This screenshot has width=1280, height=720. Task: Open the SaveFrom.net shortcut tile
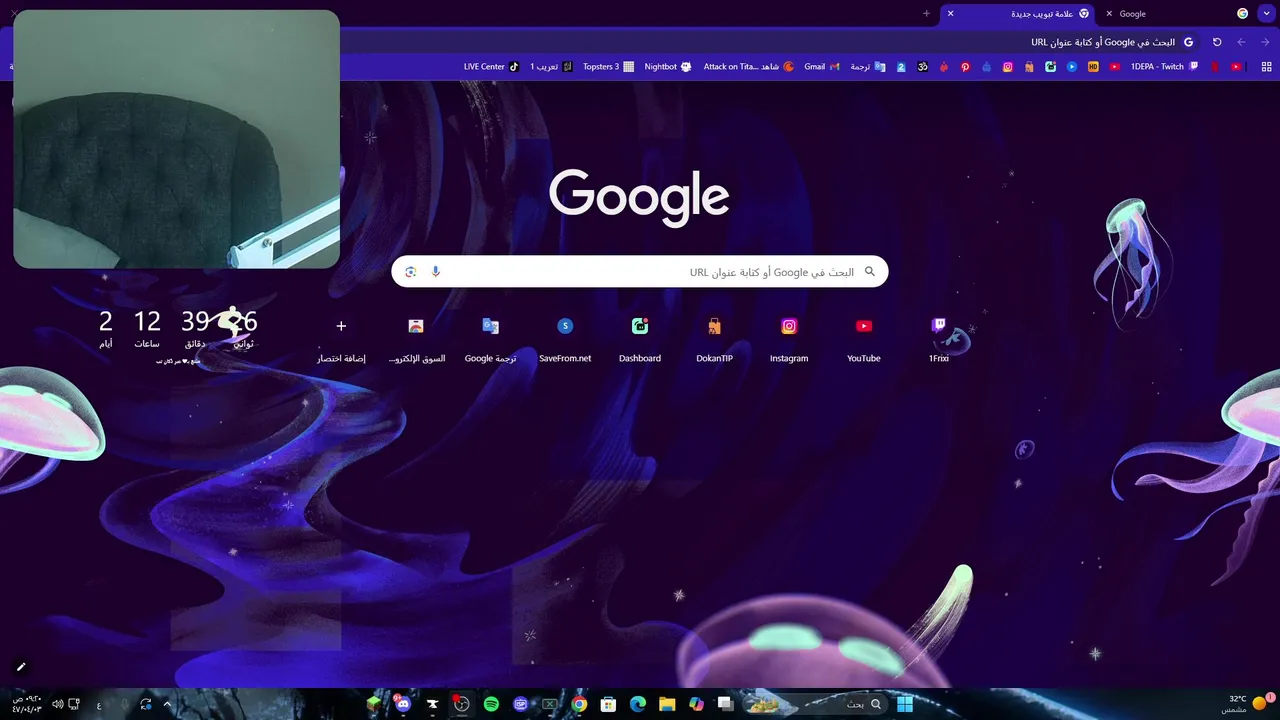click(x=565, y=338)
